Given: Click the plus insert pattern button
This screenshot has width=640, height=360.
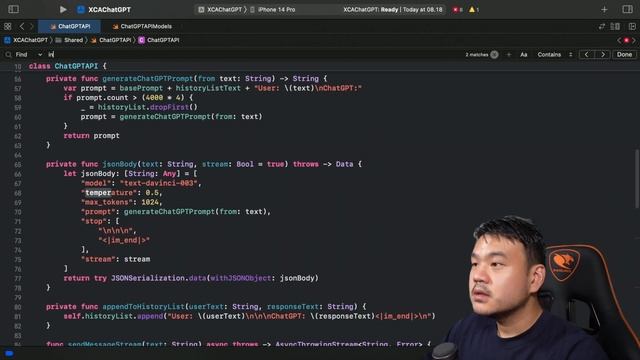Looking at the screenshot, I should (509, 55).
